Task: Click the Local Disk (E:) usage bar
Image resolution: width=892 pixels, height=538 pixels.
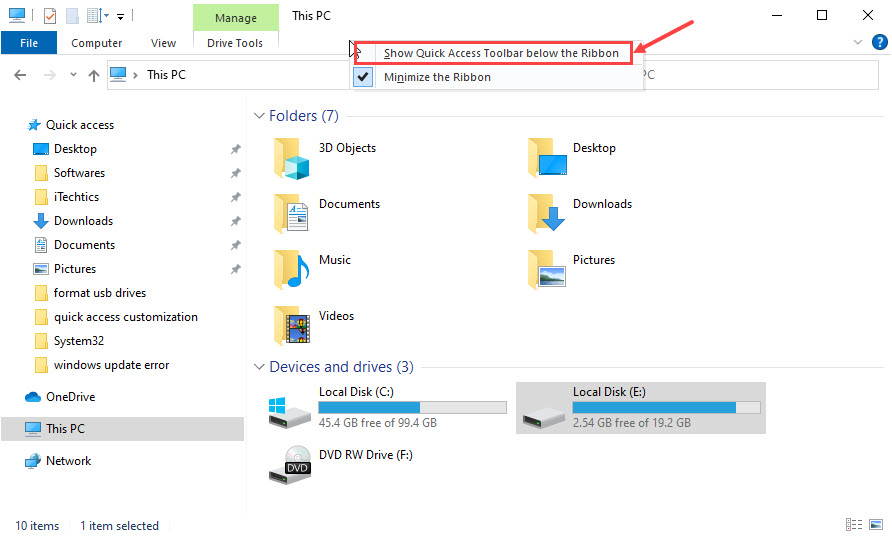Action: point(666,407)
